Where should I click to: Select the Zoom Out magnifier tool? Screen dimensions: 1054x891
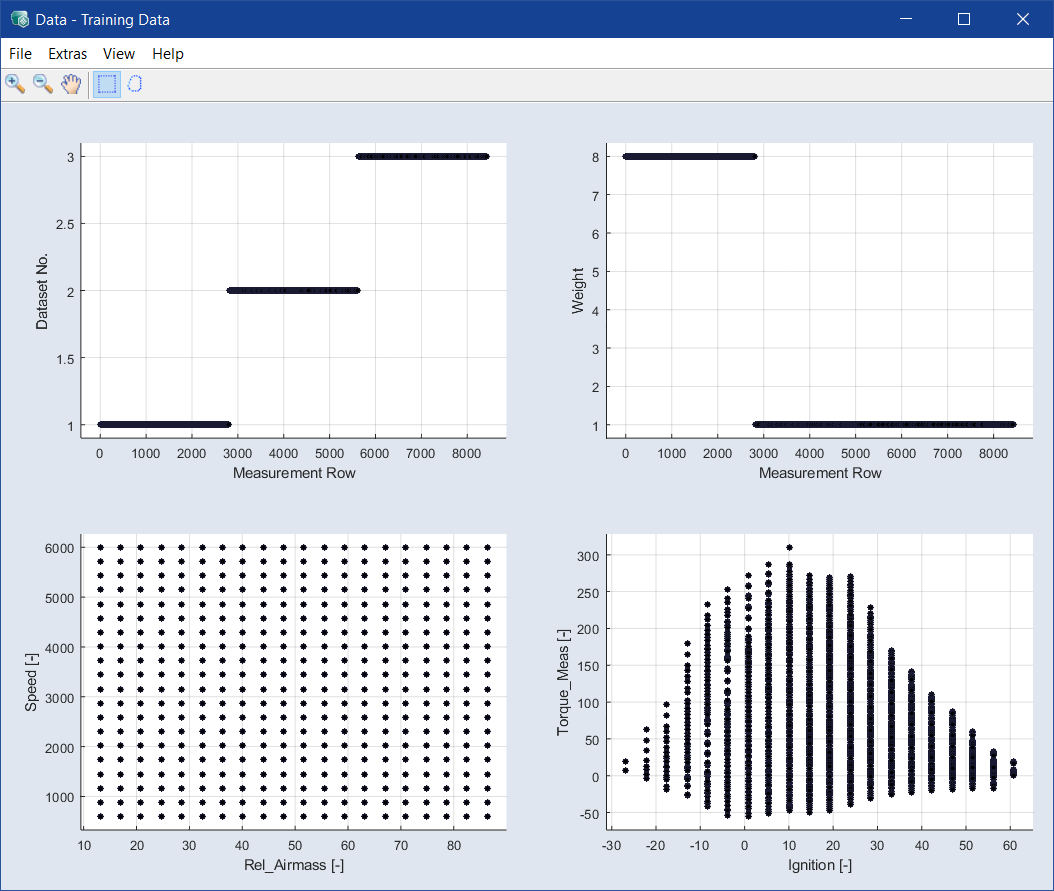click(43, 84)
